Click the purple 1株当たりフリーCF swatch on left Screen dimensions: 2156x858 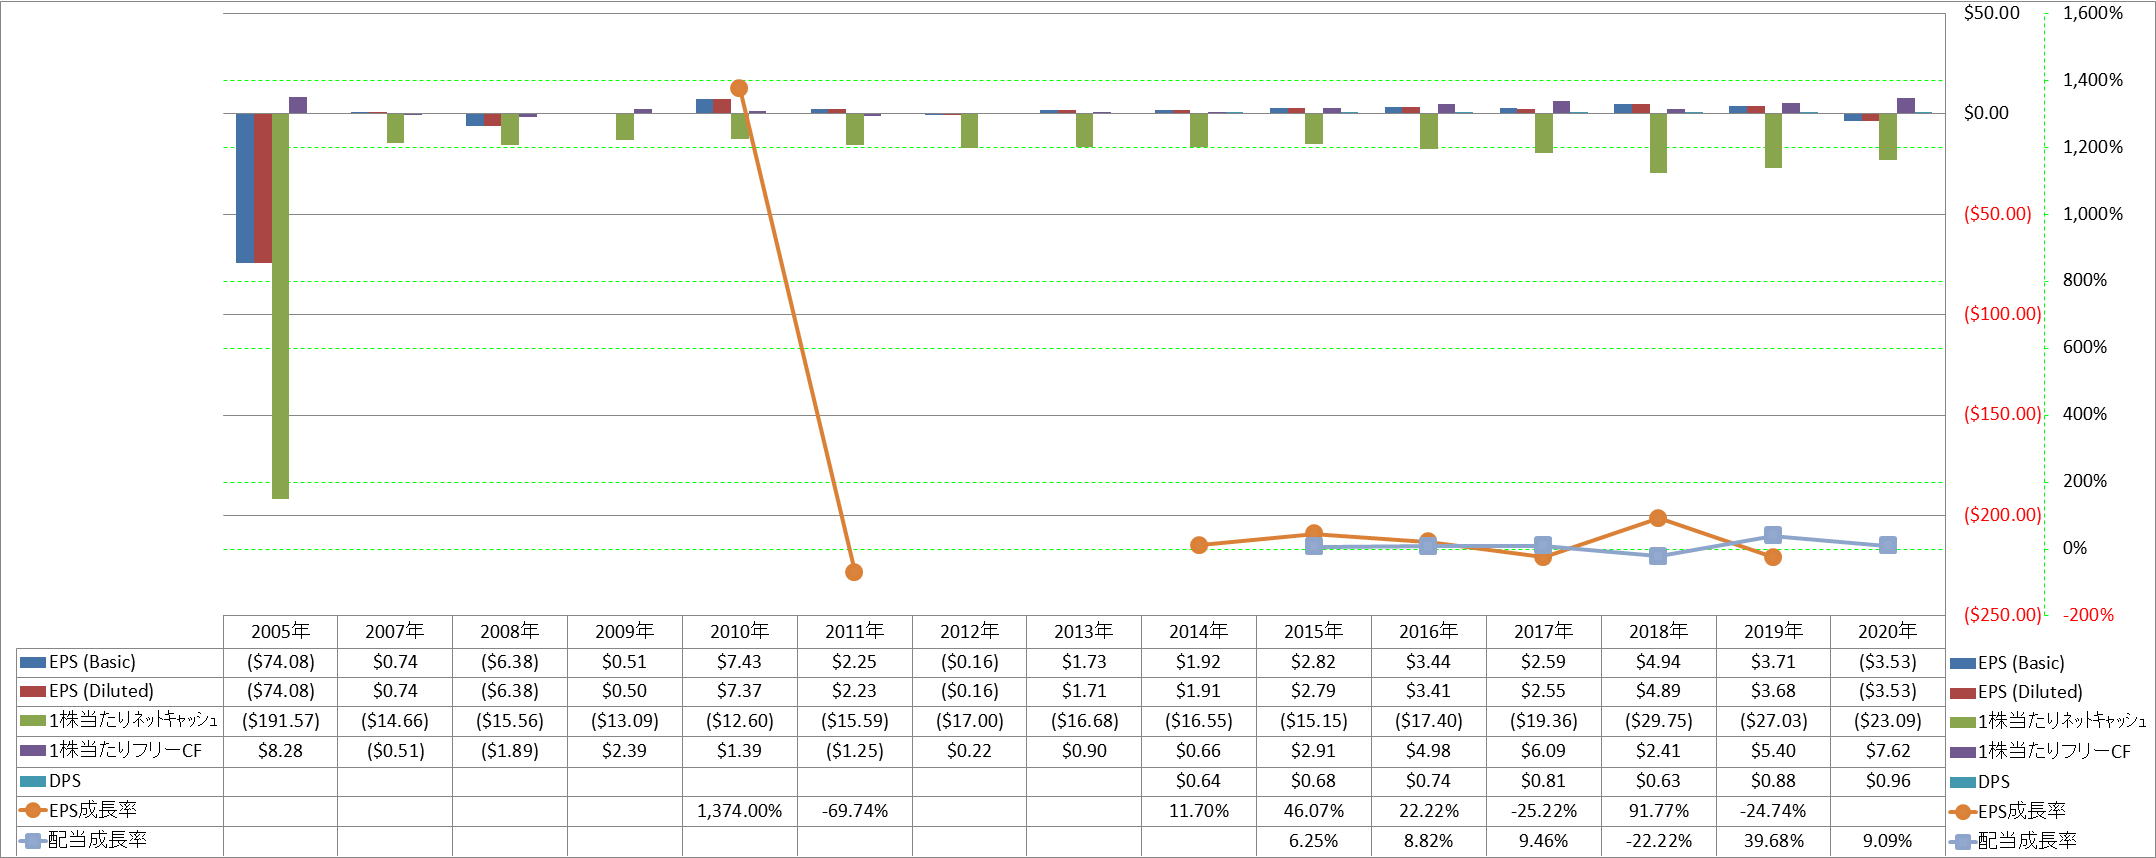point(33,750)
